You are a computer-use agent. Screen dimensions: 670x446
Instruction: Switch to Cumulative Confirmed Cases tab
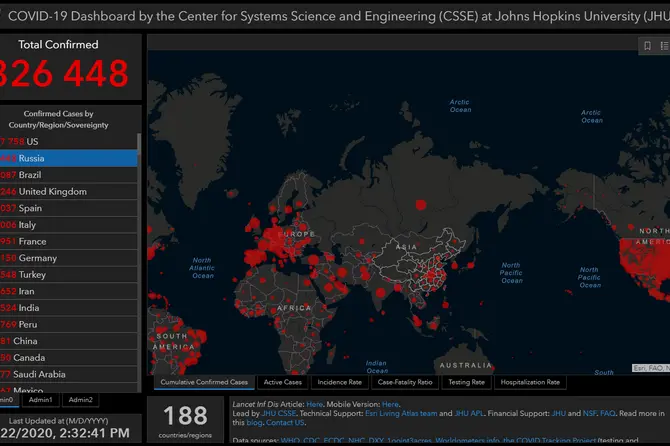(205, 382)
